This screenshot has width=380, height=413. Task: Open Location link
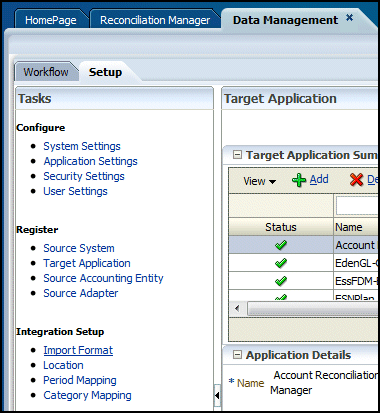coord(63,365)
